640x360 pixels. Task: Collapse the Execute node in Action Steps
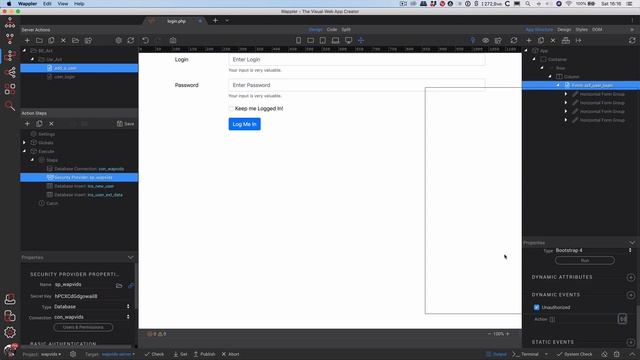[24, 151]
